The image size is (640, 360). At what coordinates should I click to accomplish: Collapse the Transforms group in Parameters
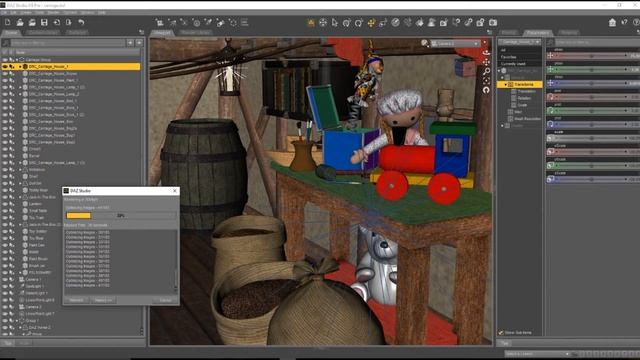[x=505, y=84]
